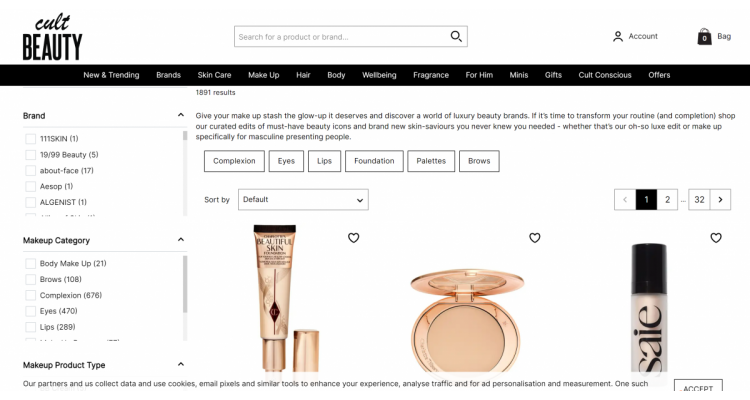Viewport: 750px width, 400px height.
Task: Open the powder compact product image
Action: pos(467,320)
